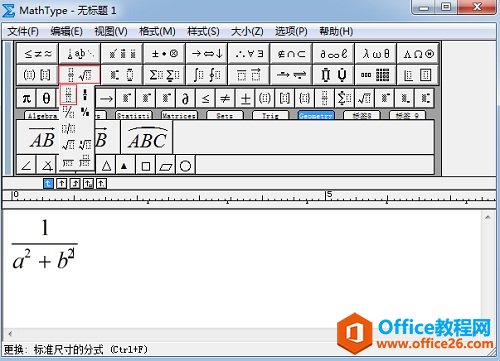Image resolution: width=500 pixels, height=361 pixels.
Task: Insert the theta symbol from small bar
Action: coord(46,99)
